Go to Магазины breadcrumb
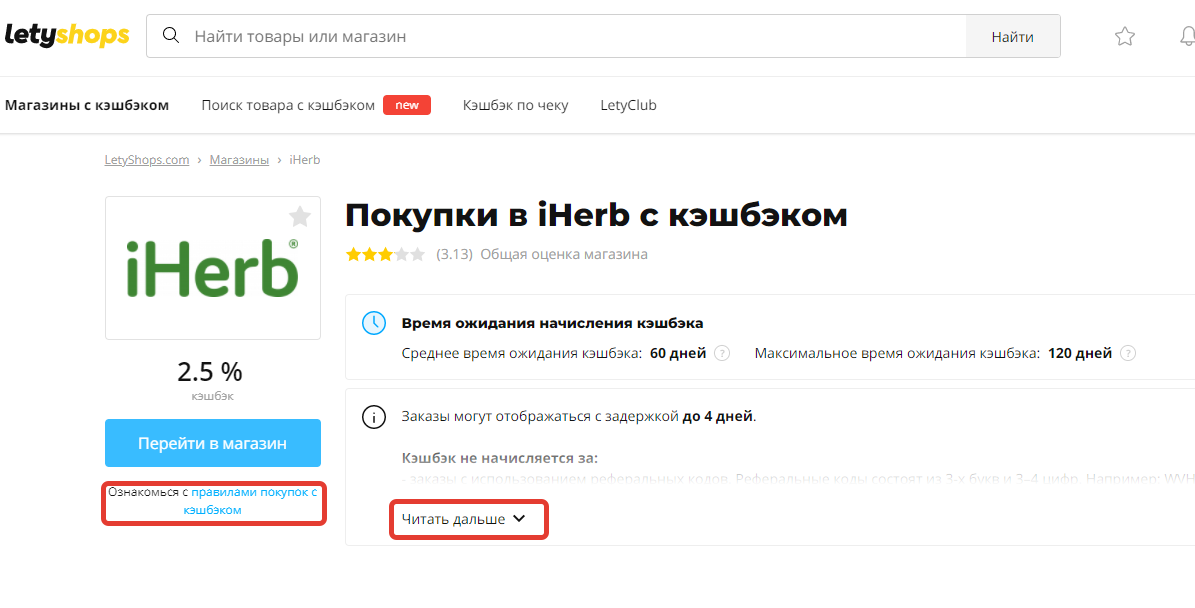 pyautogui.click(x=239, y=160)
